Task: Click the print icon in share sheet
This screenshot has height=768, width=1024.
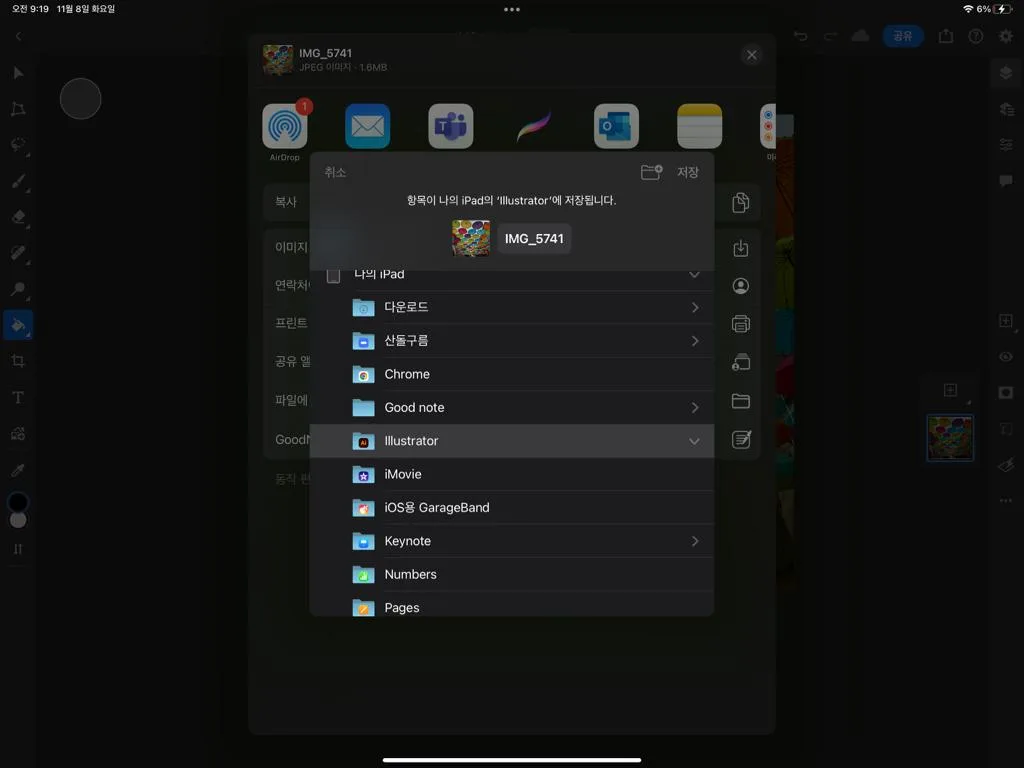Action: 741,324
